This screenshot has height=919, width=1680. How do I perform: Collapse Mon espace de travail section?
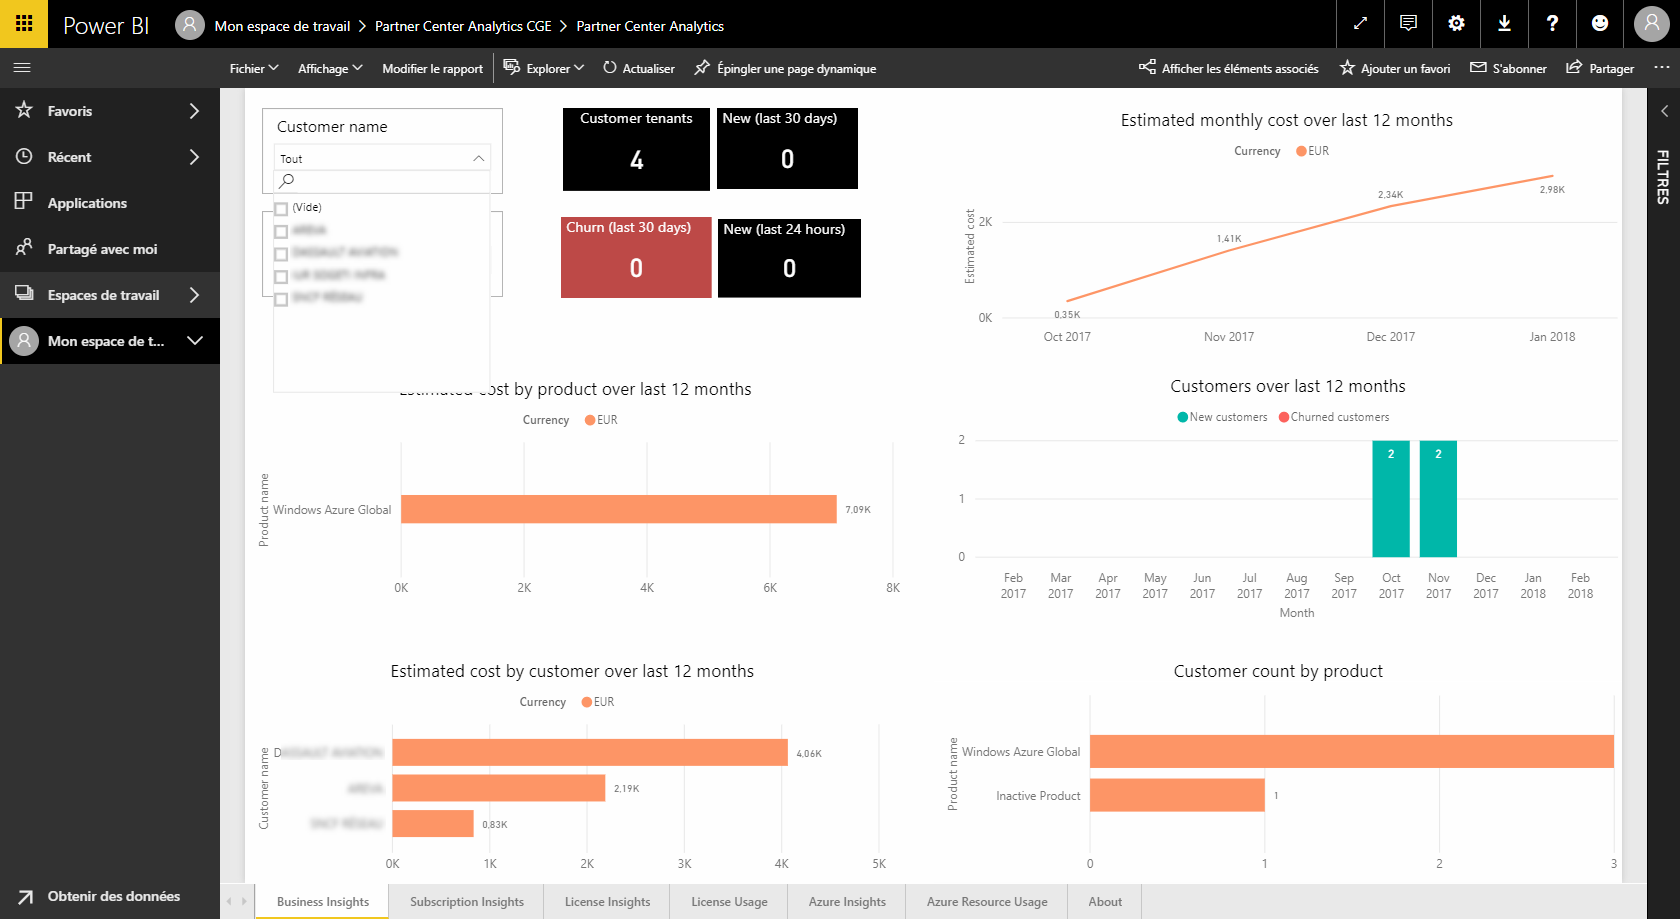coord(195,341)
